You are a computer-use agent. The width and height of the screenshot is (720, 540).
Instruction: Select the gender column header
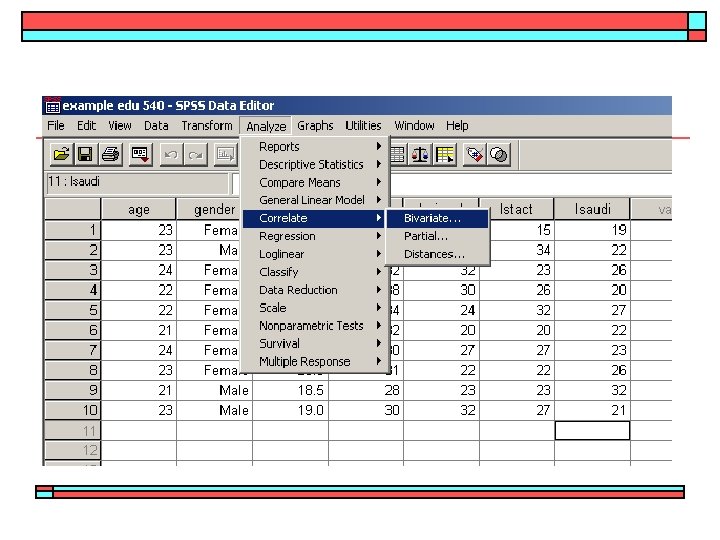(x=209, y=209)
